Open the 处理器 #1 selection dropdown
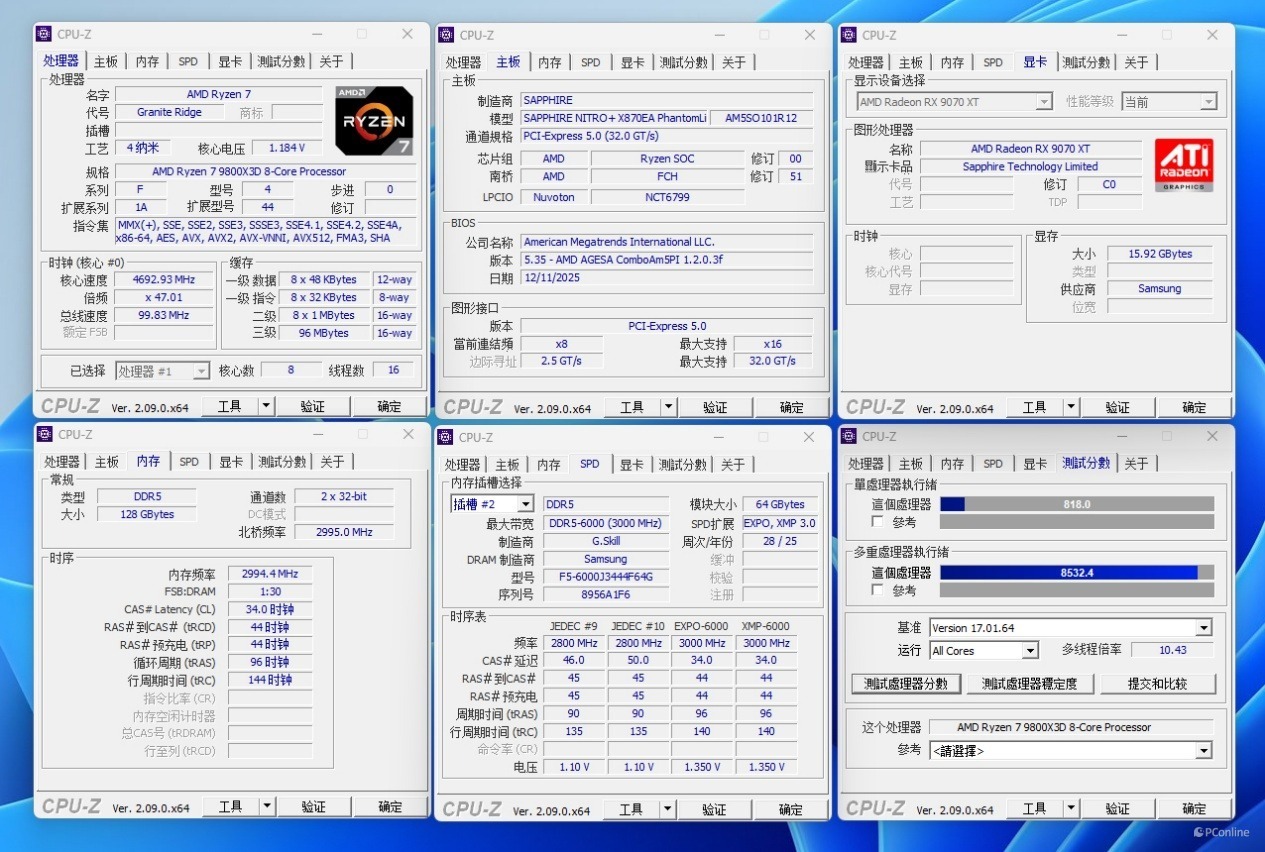This screenshot has height=852, width=1265. click(x=162, y=371)
